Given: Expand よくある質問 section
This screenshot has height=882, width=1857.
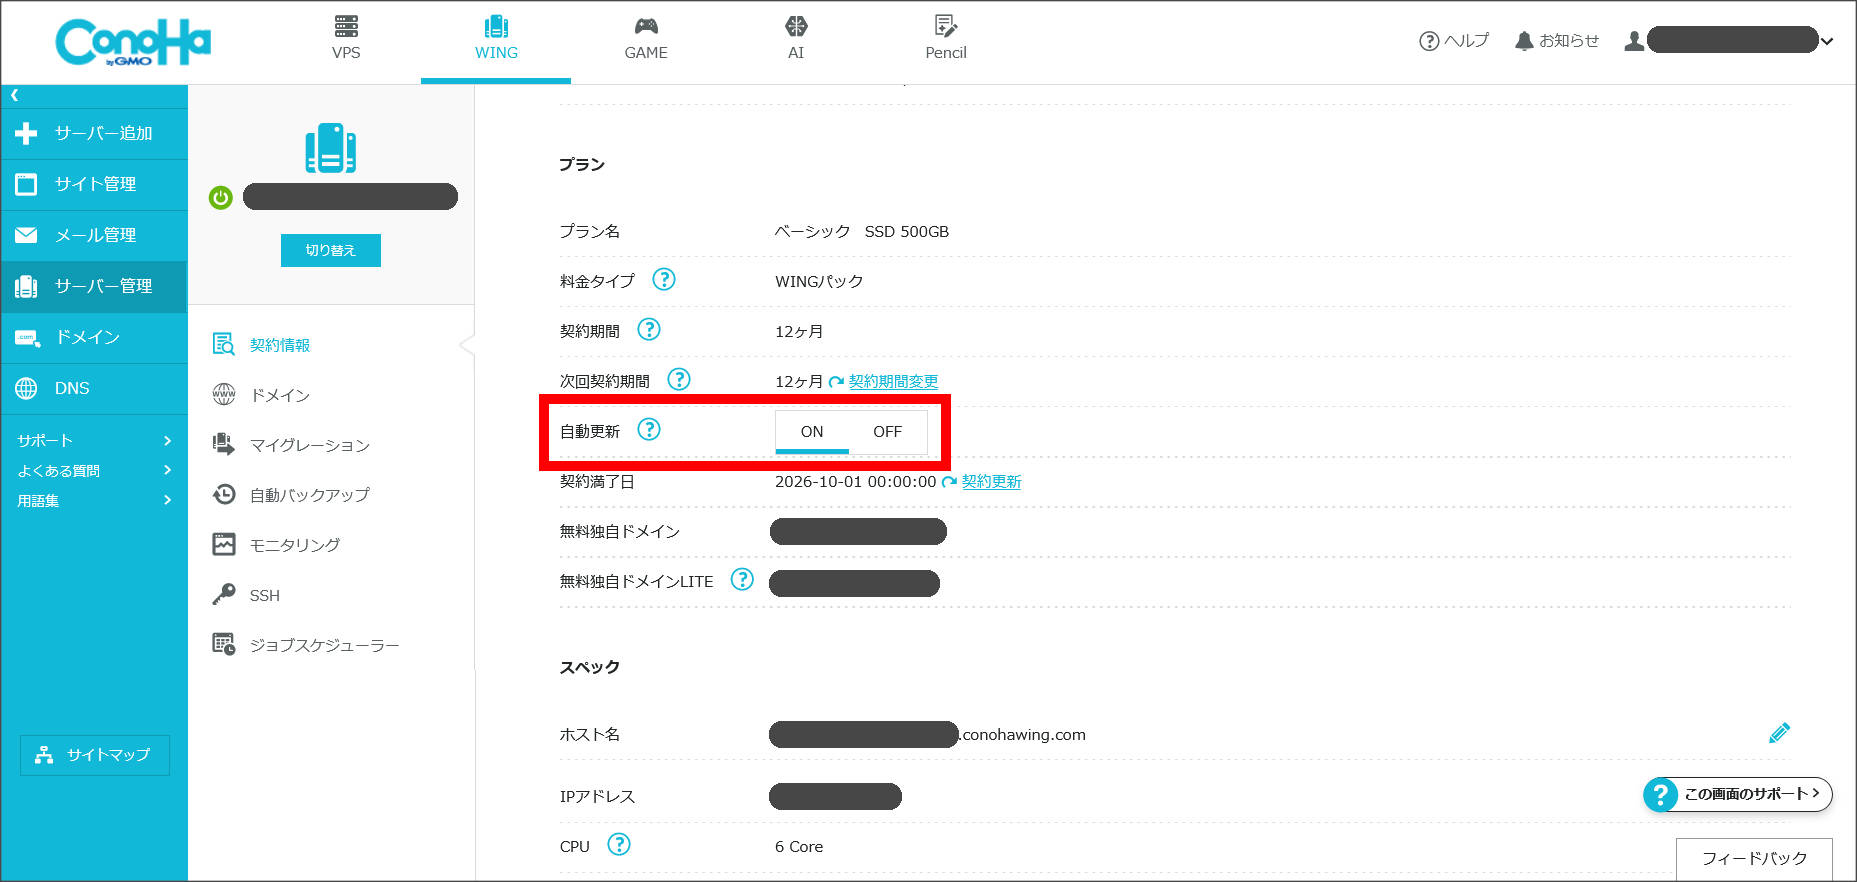Looking at the screenshot, I should point(94,470).
